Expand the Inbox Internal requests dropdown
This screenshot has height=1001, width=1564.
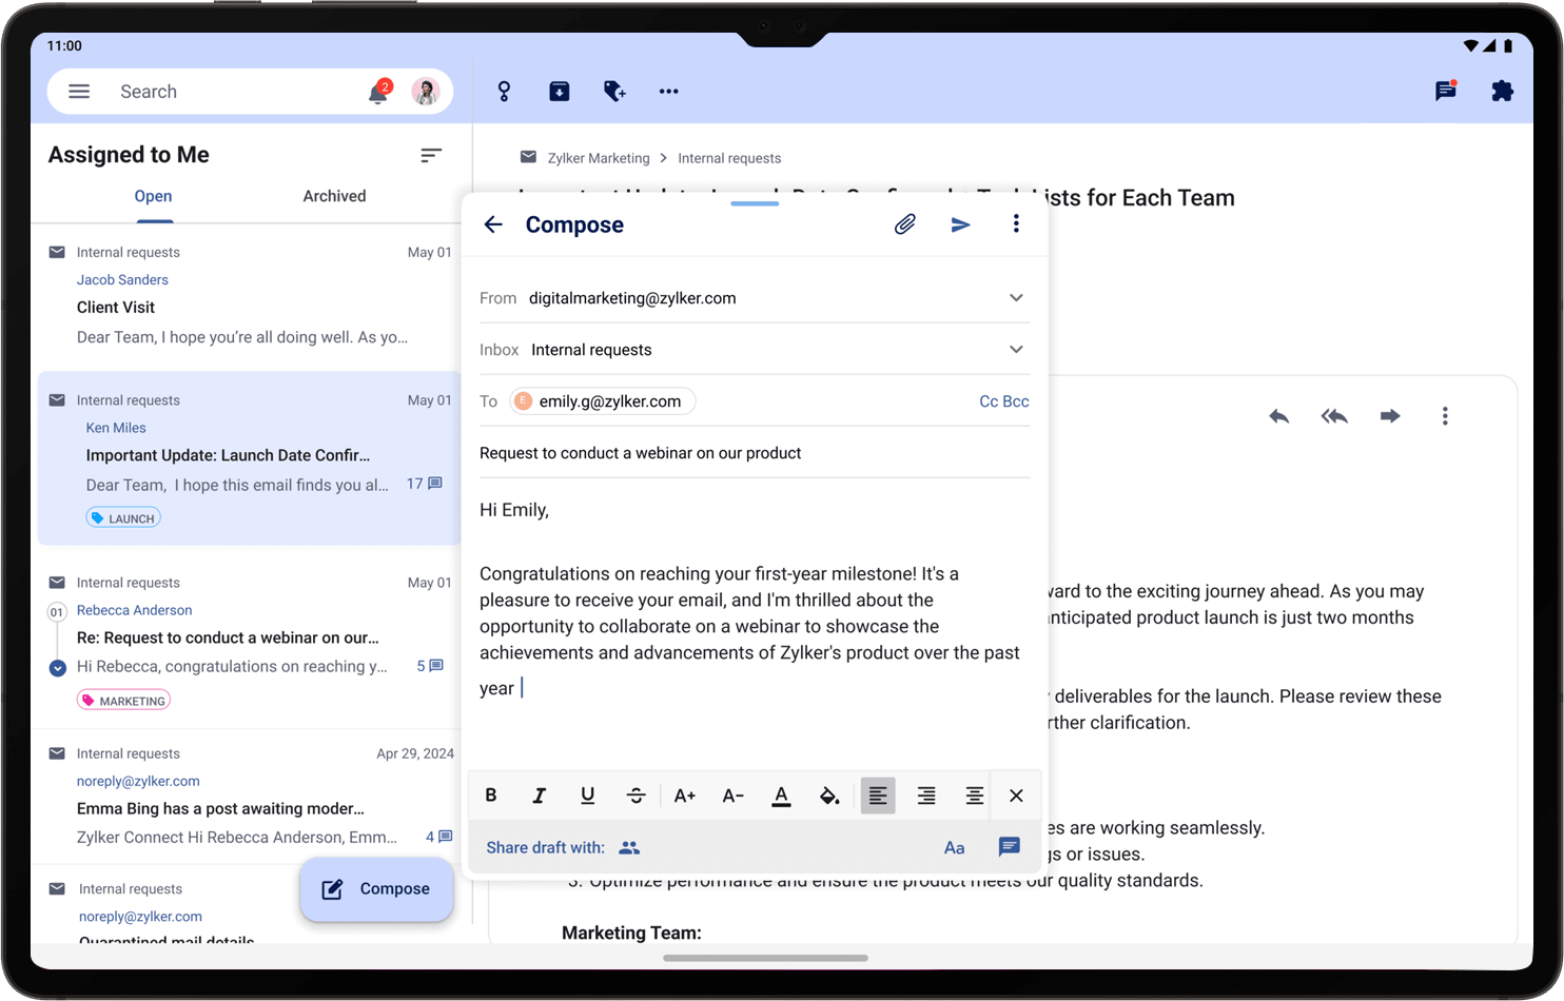(1016, 349)
